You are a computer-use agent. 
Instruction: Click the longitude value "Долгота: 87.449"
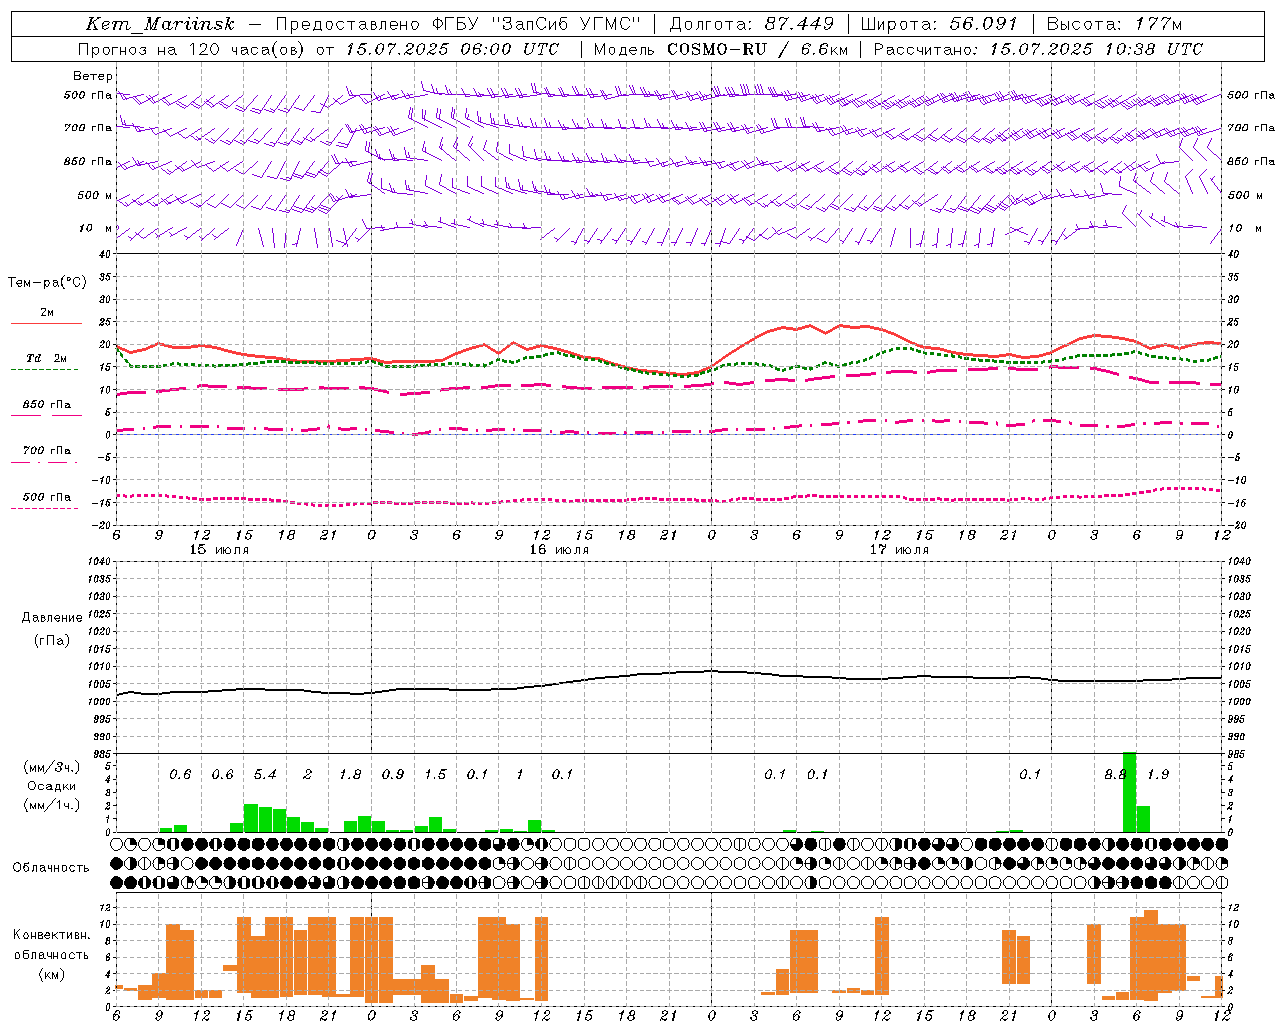(750, 24)
